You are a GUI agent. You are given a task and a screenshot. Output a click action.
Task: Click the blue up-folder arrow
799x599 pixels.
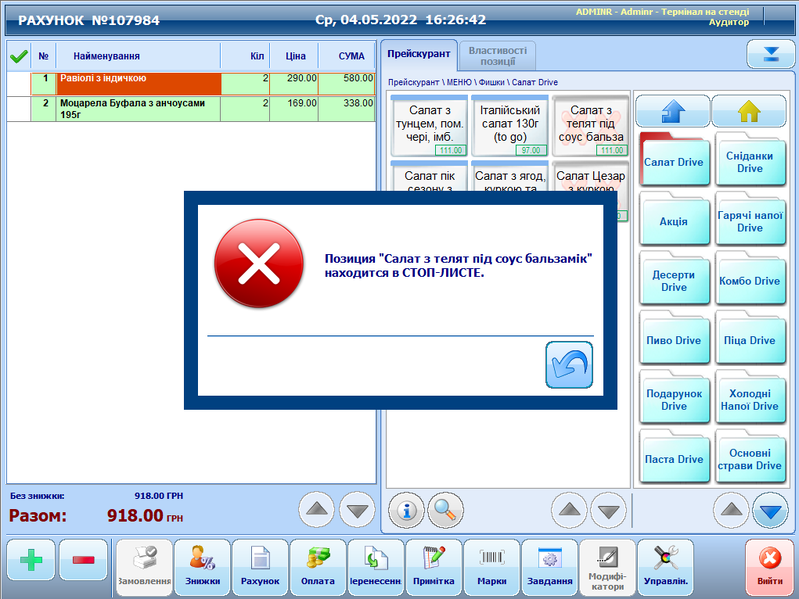pyautogui.click(x=673, y=111)
